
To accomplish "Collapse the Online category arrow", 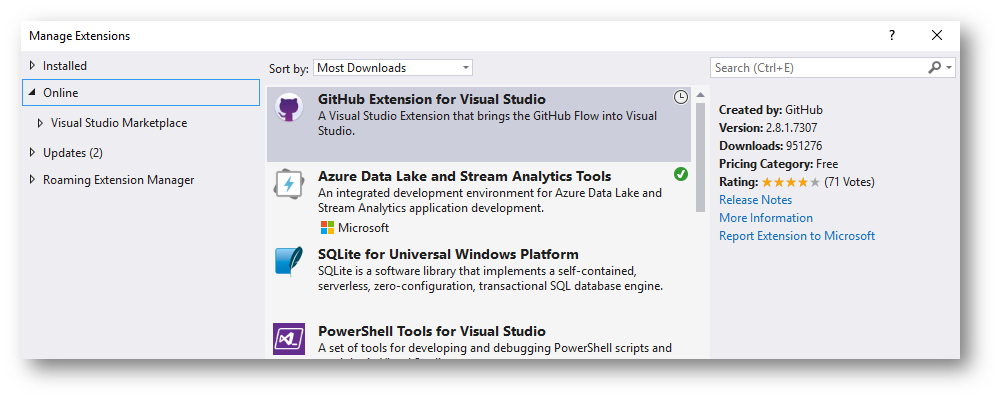I will click(32, 93).
